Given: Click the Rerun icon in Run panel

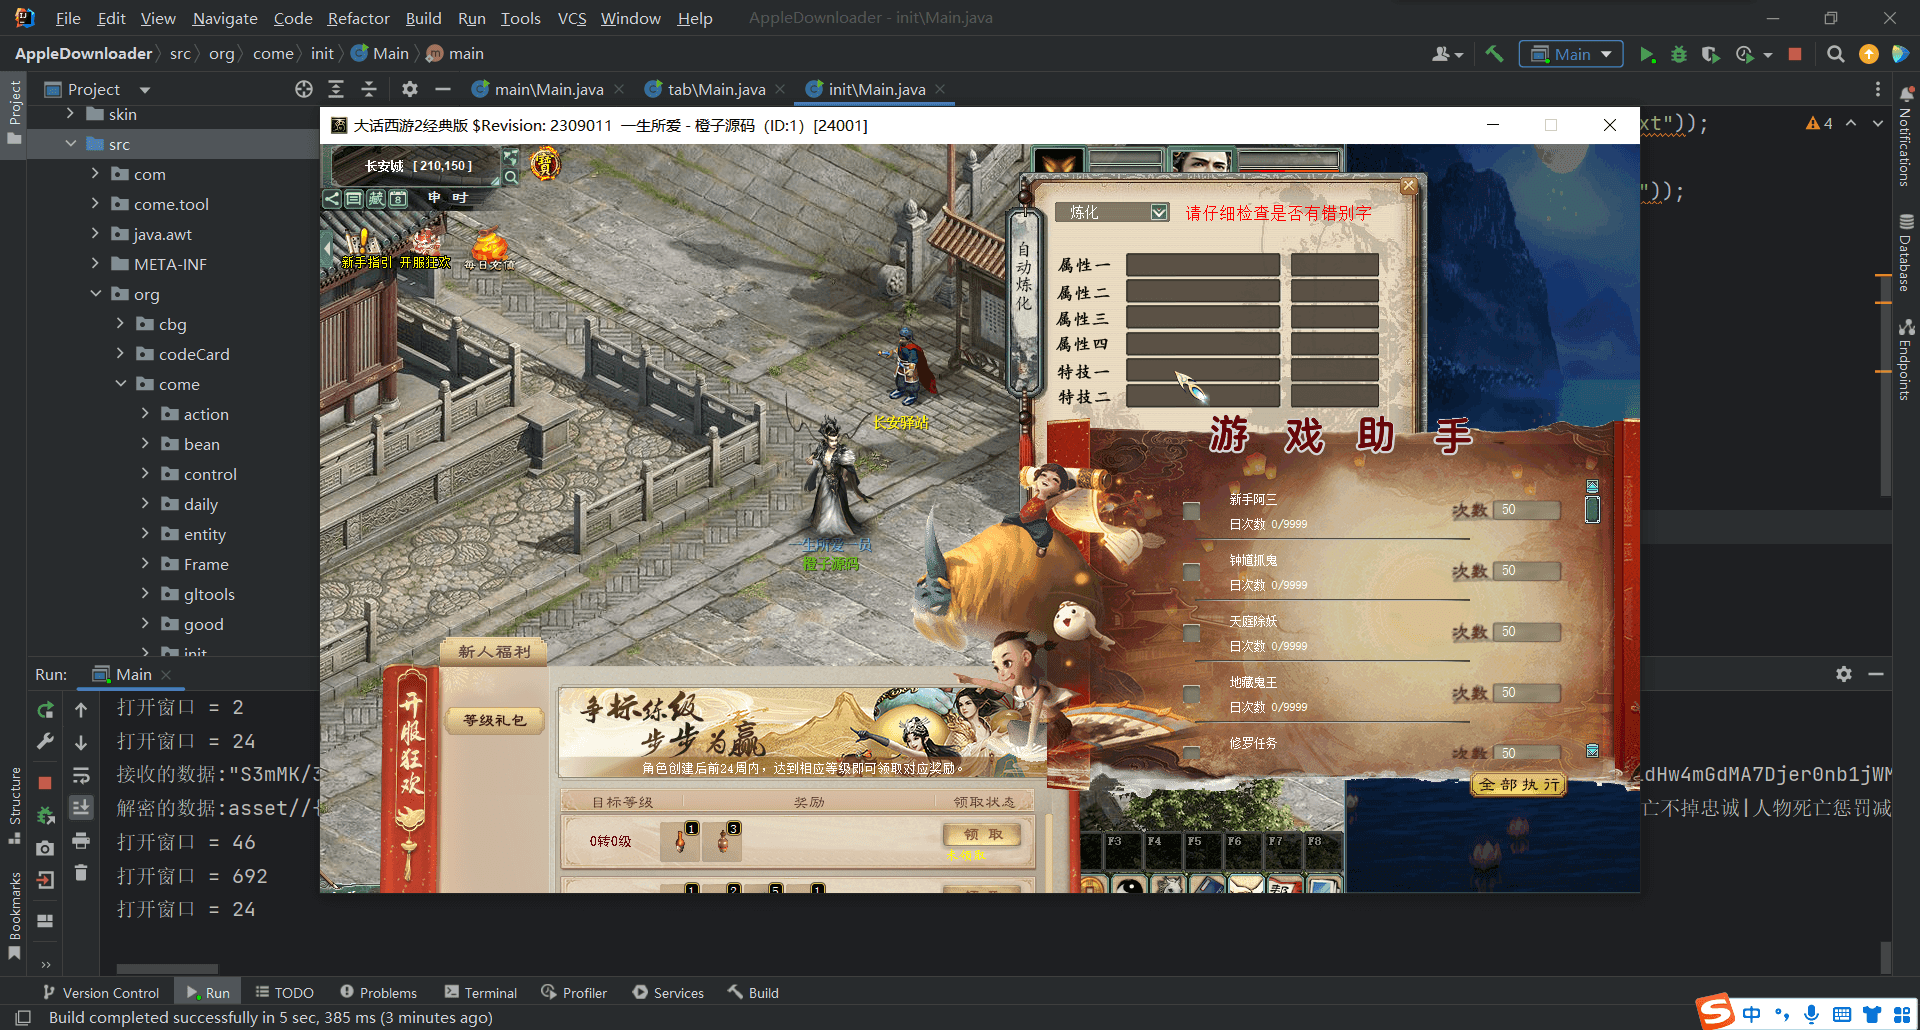Looking at the screenshot, I should [x=45, y=709].
